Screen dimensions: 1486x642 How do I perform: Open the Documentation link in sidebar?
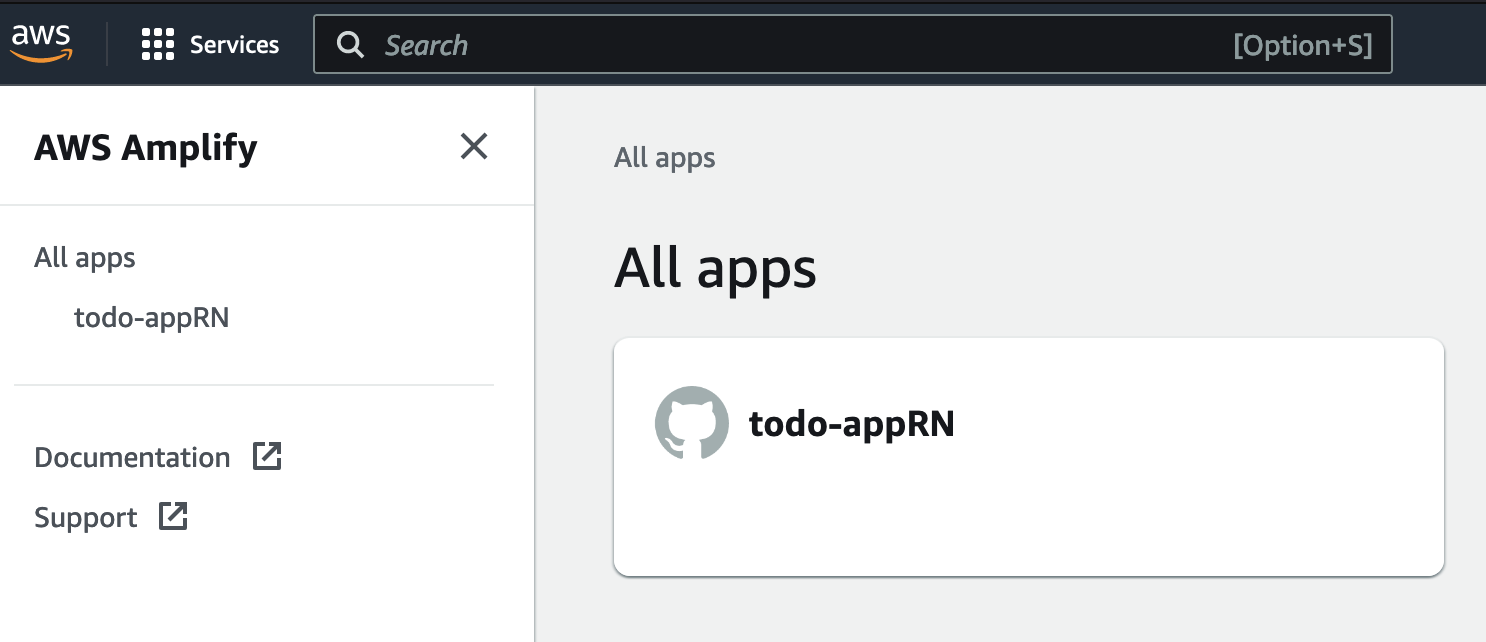[x=132, y=458]
